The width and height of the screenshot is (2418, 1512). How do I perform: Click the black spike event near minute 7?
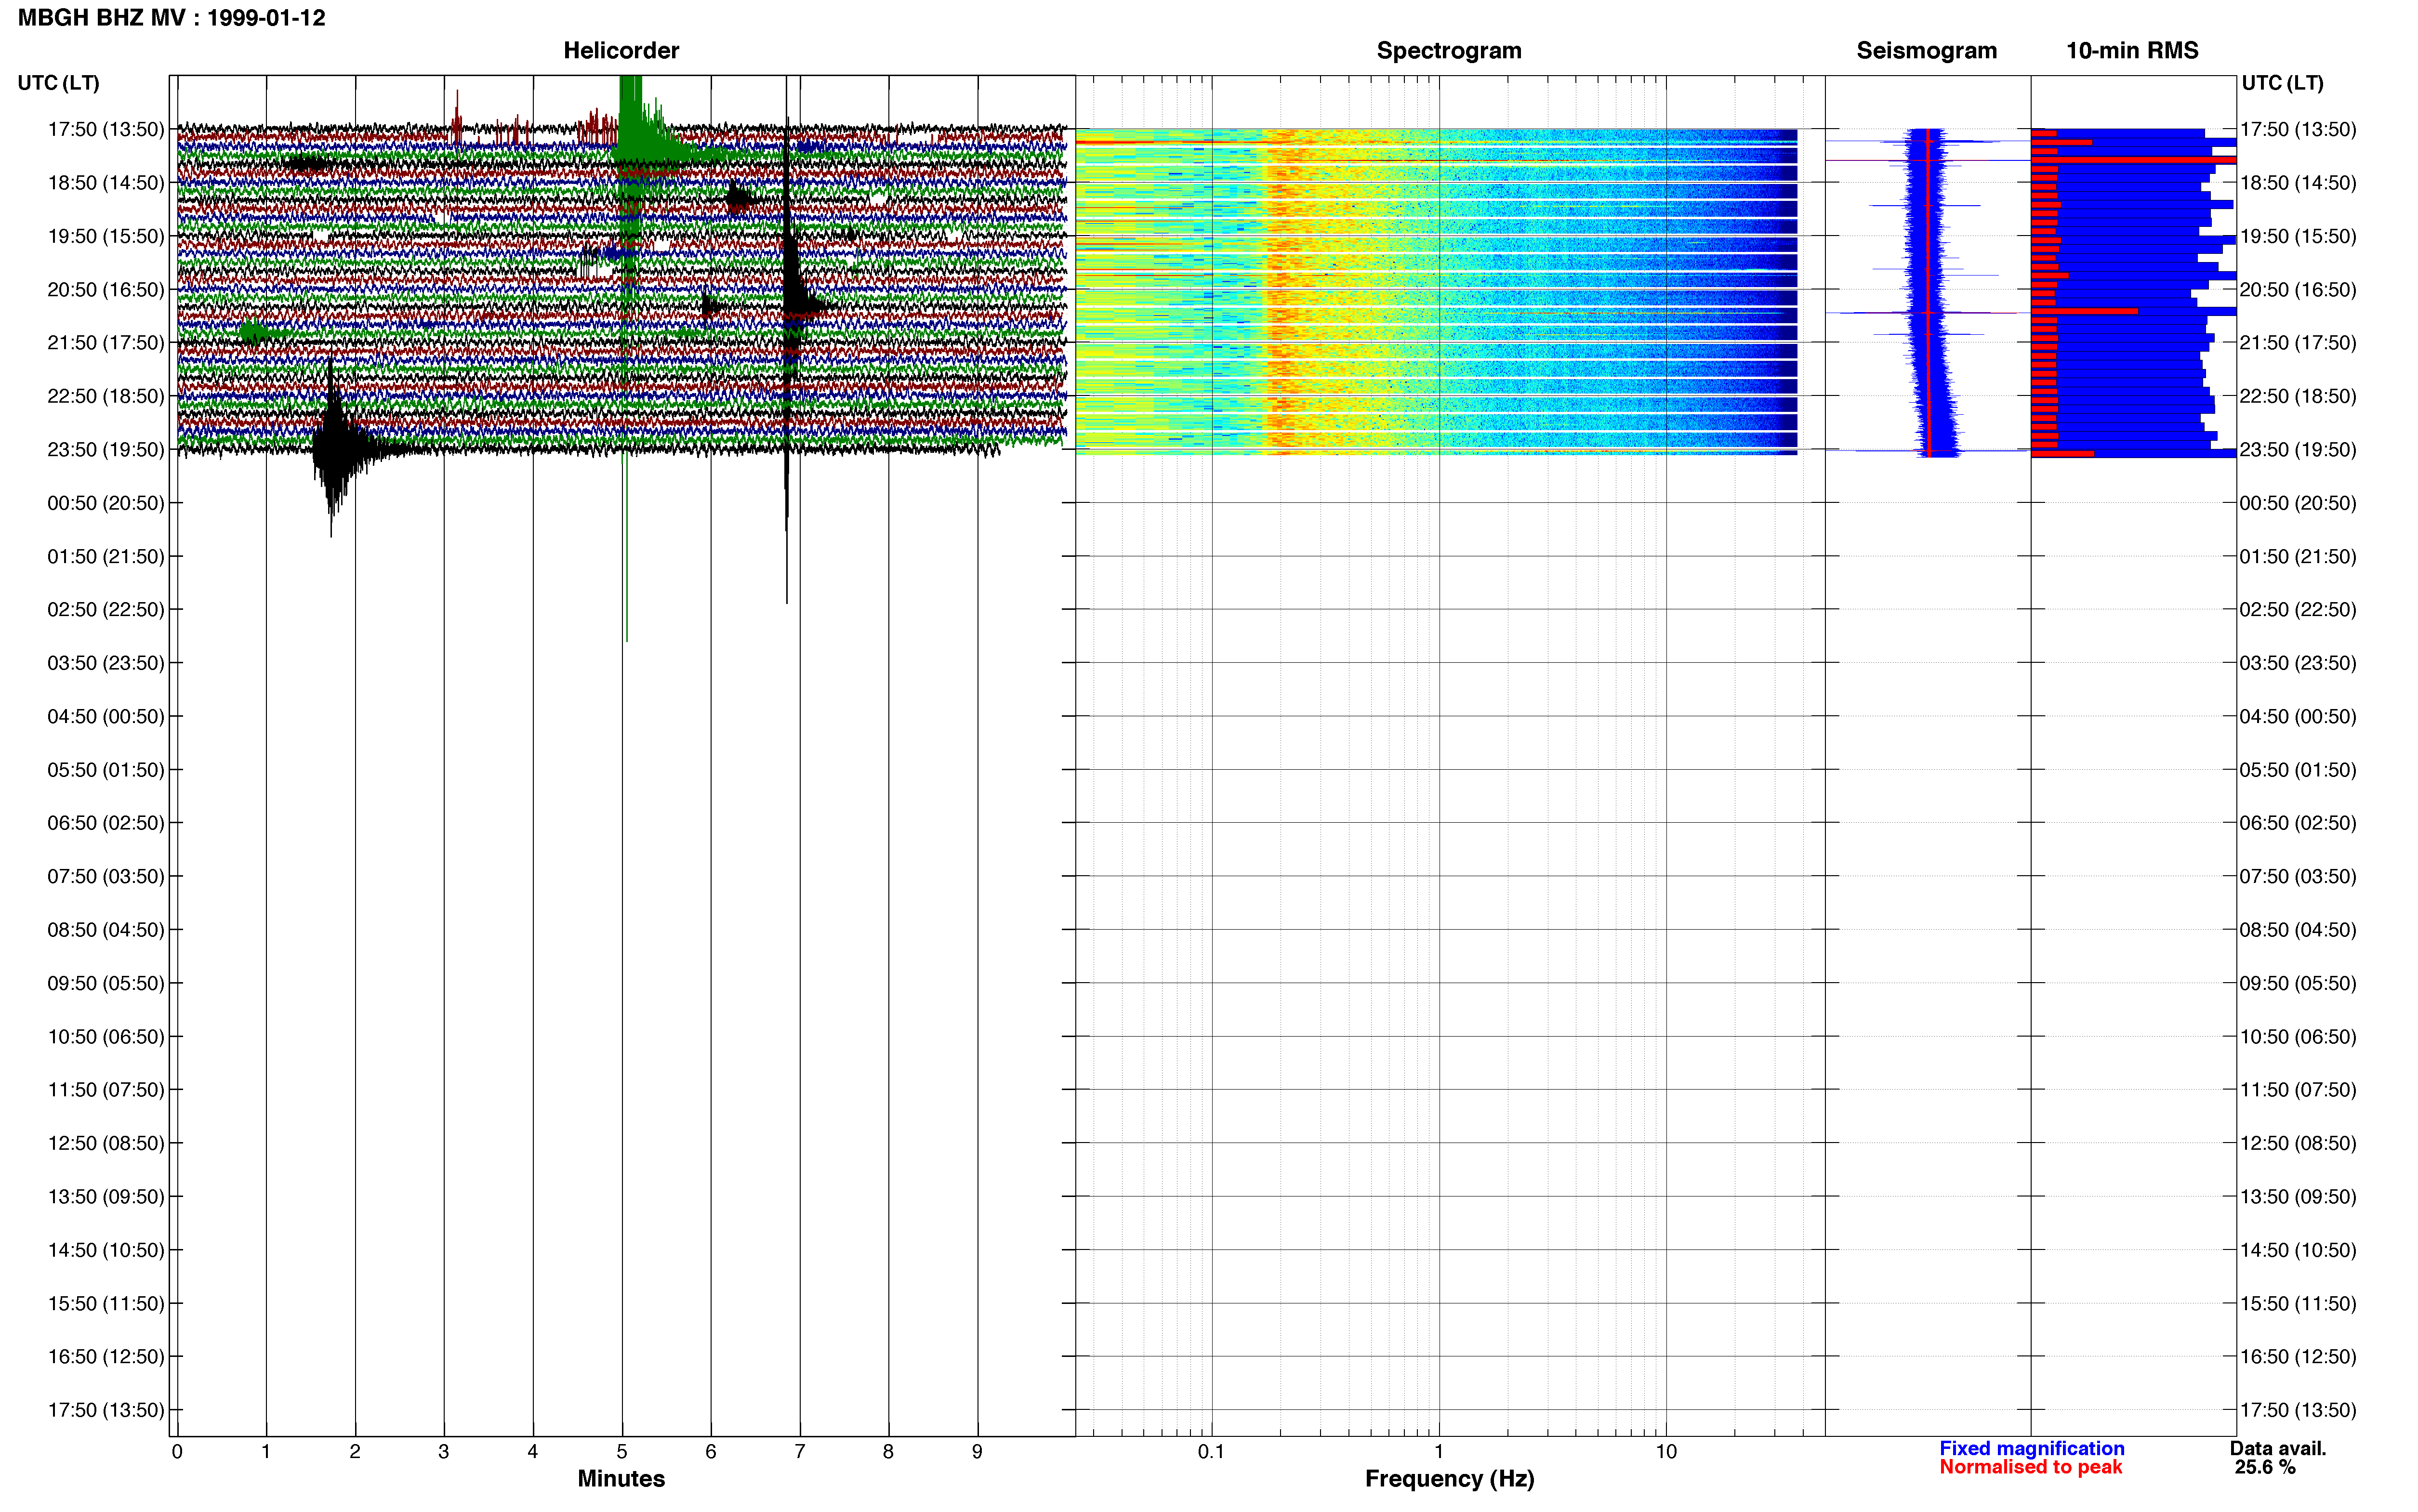(790, 300)
